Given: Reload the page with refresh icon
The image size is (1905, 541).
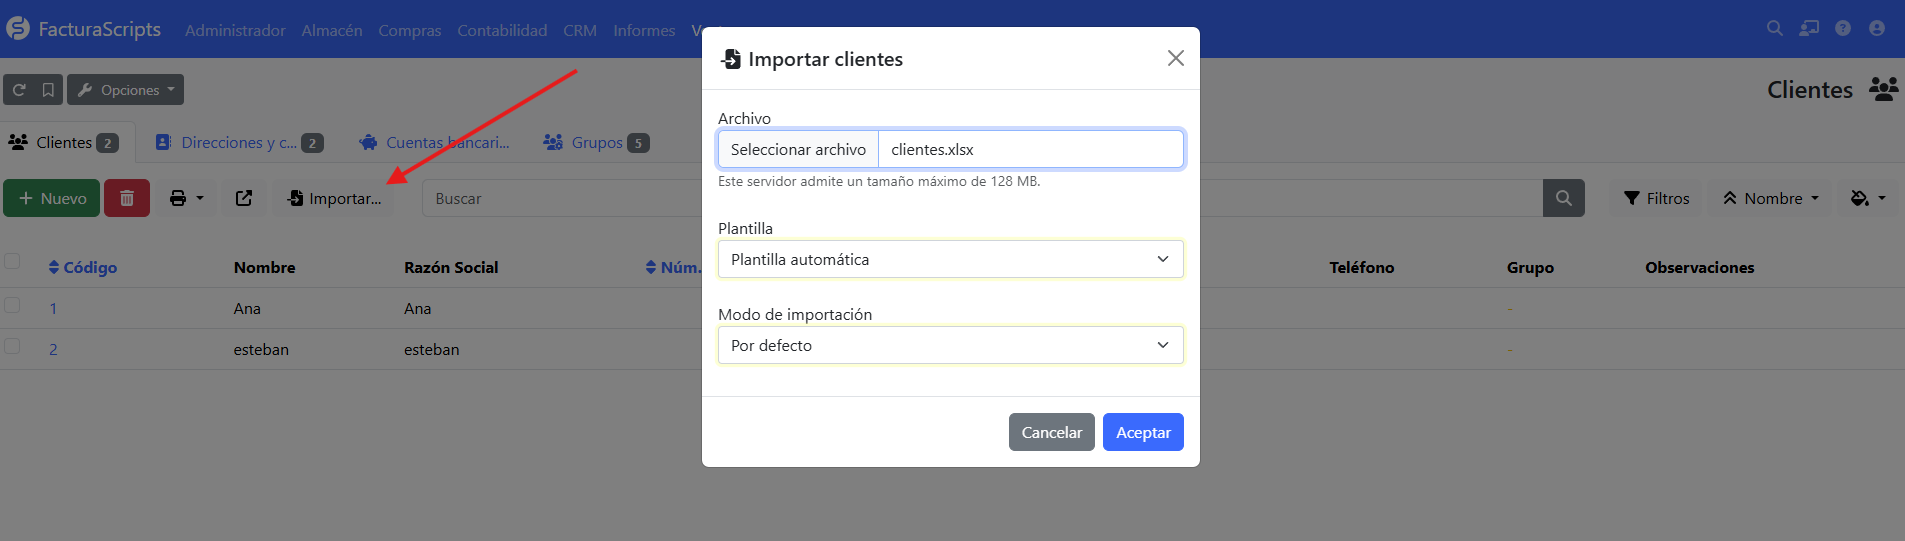Looking at the screenshot, I should click(19, 90).
